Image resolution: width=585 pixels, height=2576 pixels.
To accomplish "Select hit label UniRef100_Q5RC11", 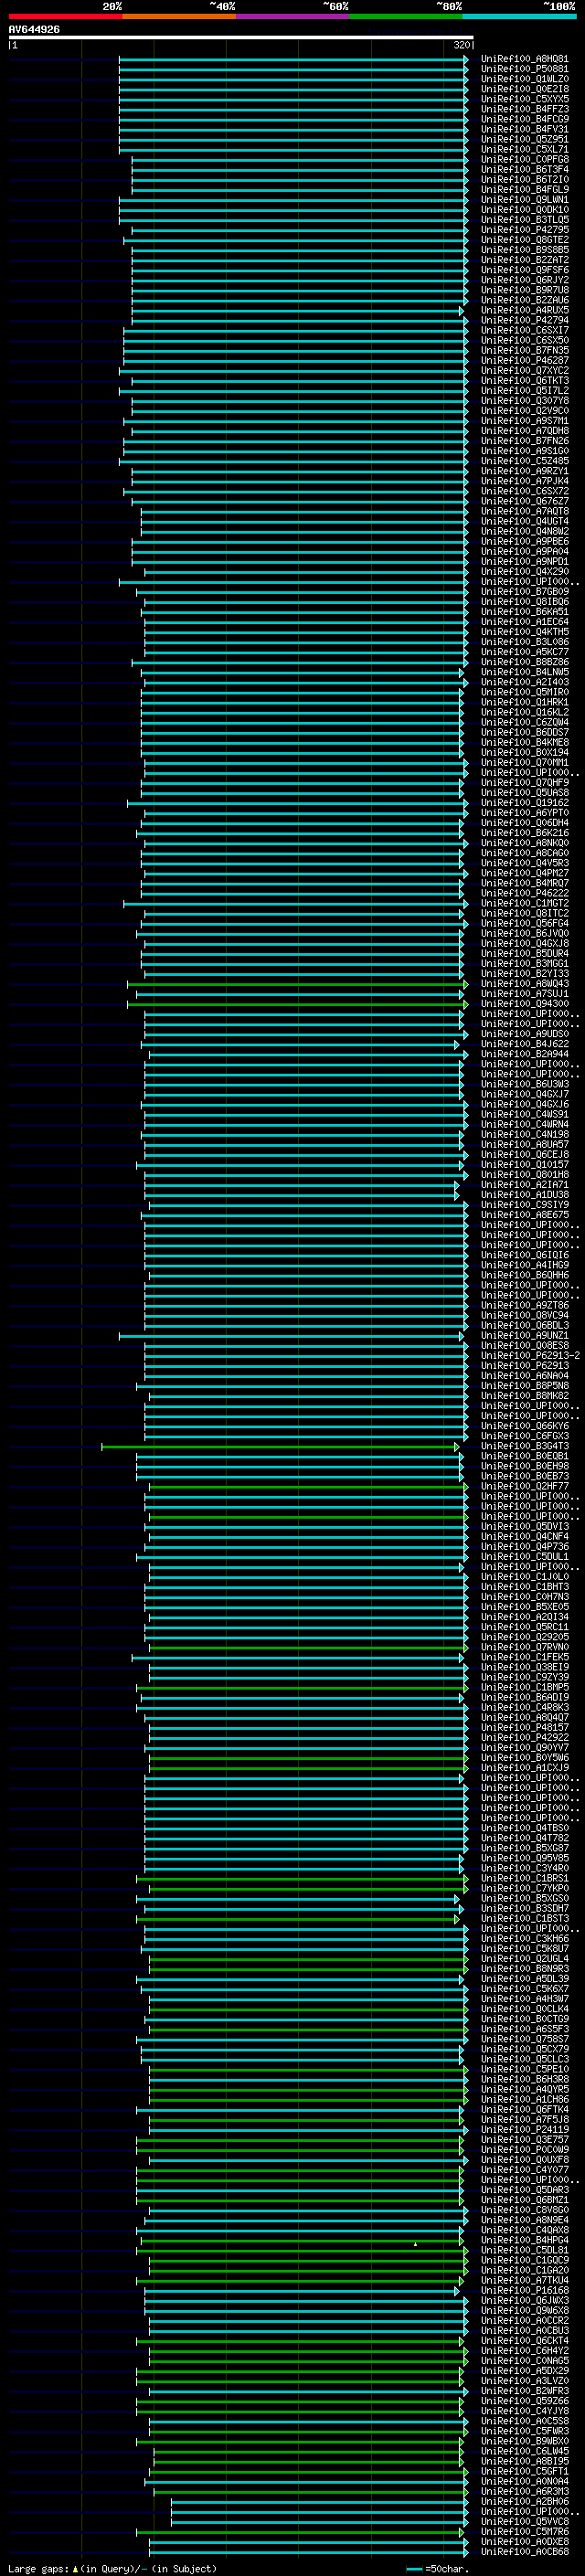I will (525, 1626).
